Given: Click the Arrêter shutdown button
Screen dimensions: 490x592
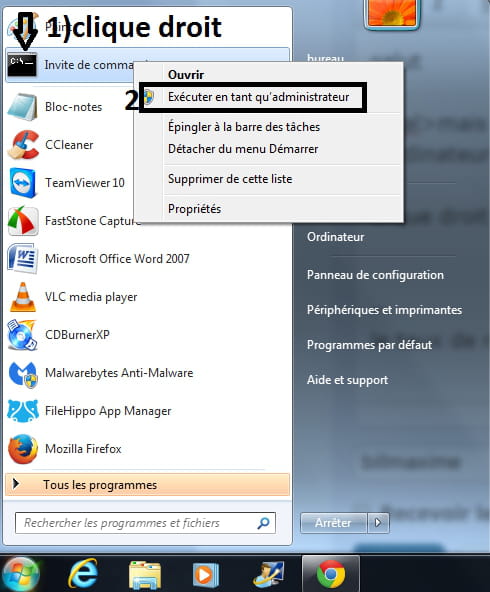Looking at the screenshot, I should point(333,523).
